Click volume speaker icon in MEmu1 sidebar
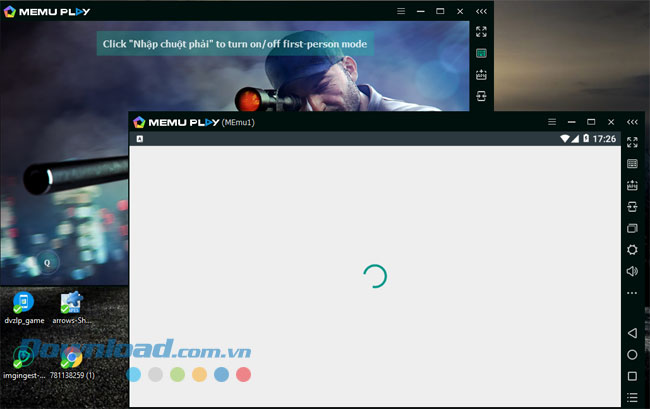 (x=632, y=271)
